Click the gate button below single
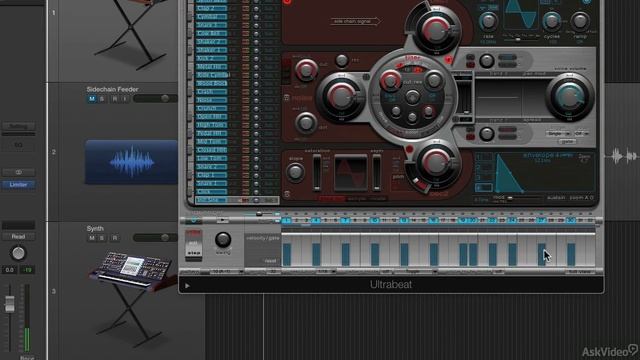The image size is (640, 360). coord(567,141)
